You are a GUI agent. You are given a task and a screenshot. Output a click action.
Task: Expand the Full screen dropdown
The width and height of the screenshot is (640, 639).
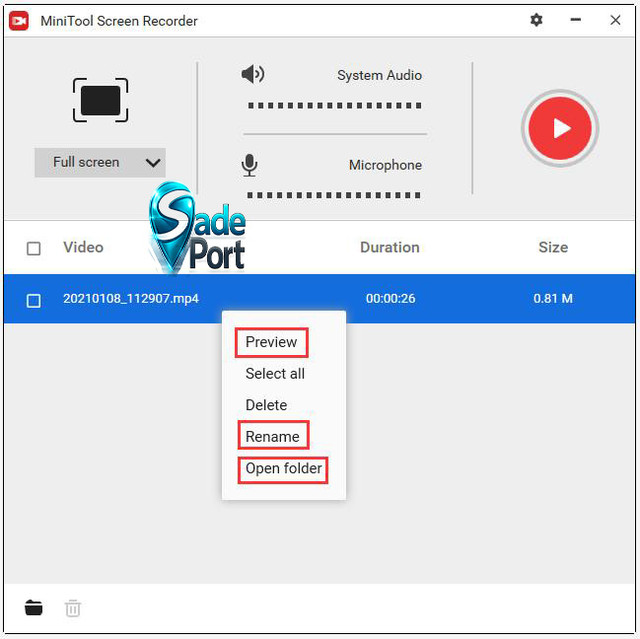point(100,162)
